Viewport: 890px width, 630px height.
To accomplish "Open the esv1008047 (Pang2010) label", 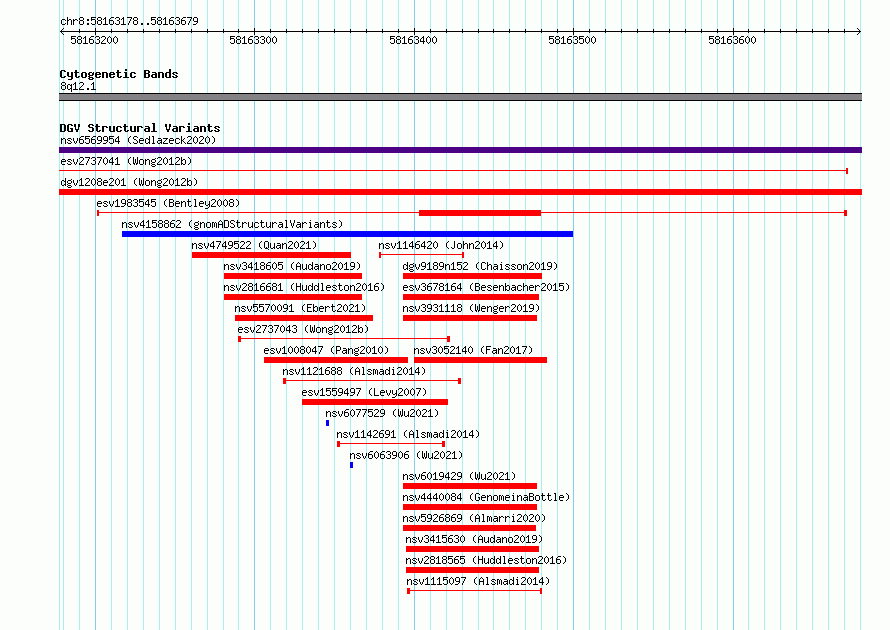I will point(326,350).
